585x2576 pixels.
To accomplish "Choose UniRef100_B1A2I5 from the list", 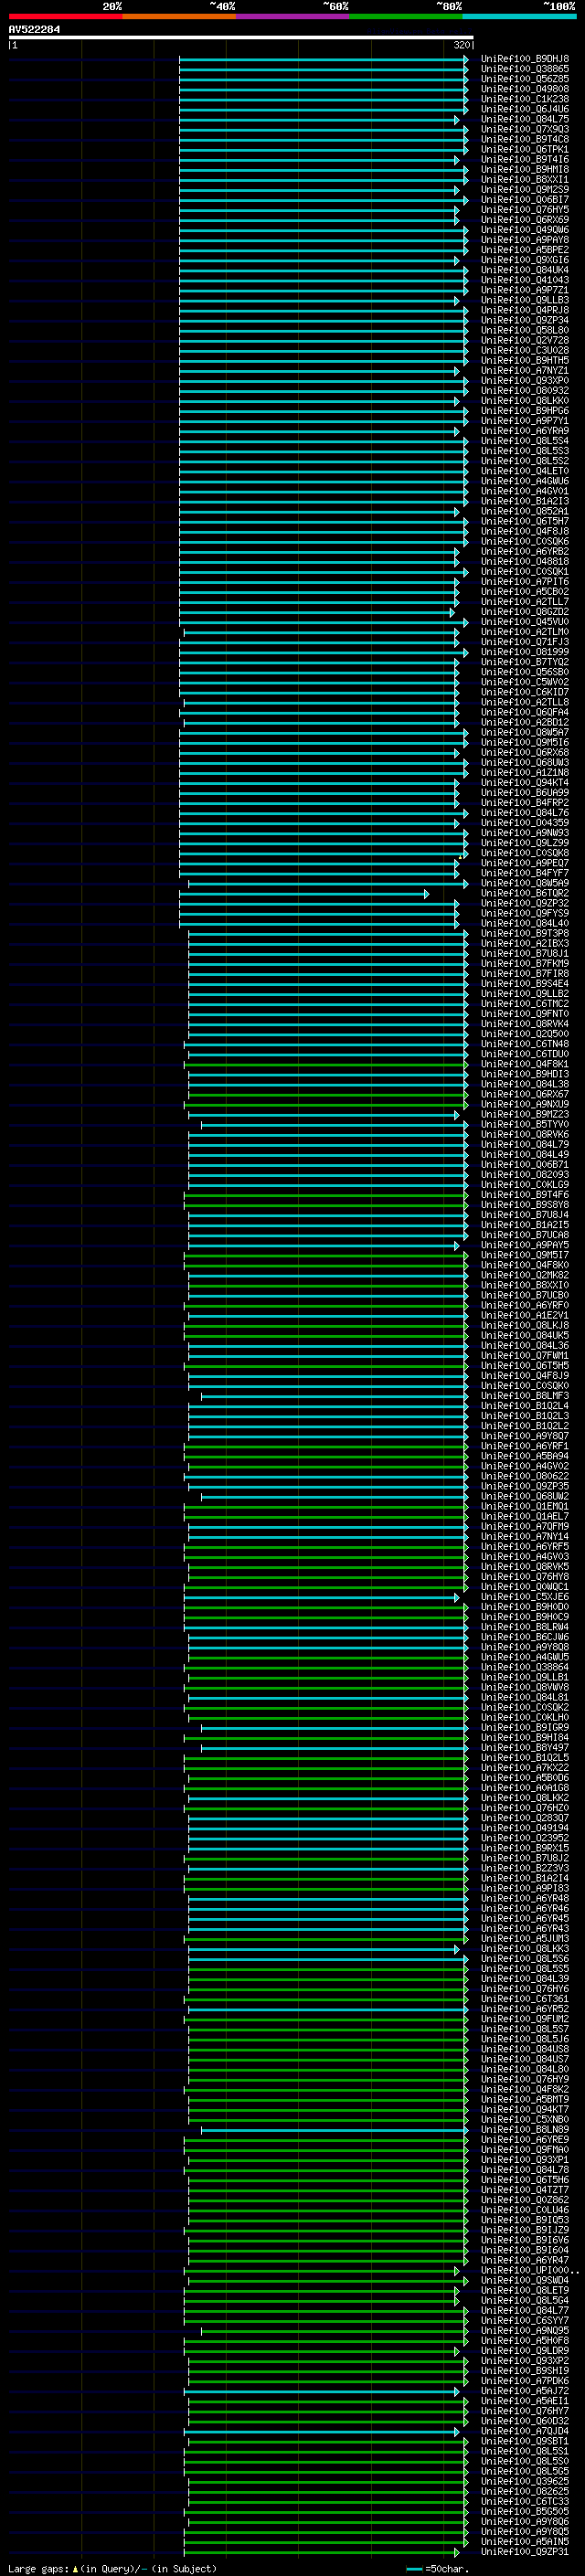I will [525, 1225].
